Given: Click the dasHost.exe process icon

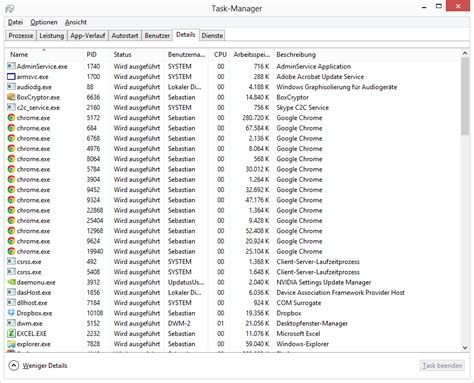Looking at the screenshot, I should point(11,293).
